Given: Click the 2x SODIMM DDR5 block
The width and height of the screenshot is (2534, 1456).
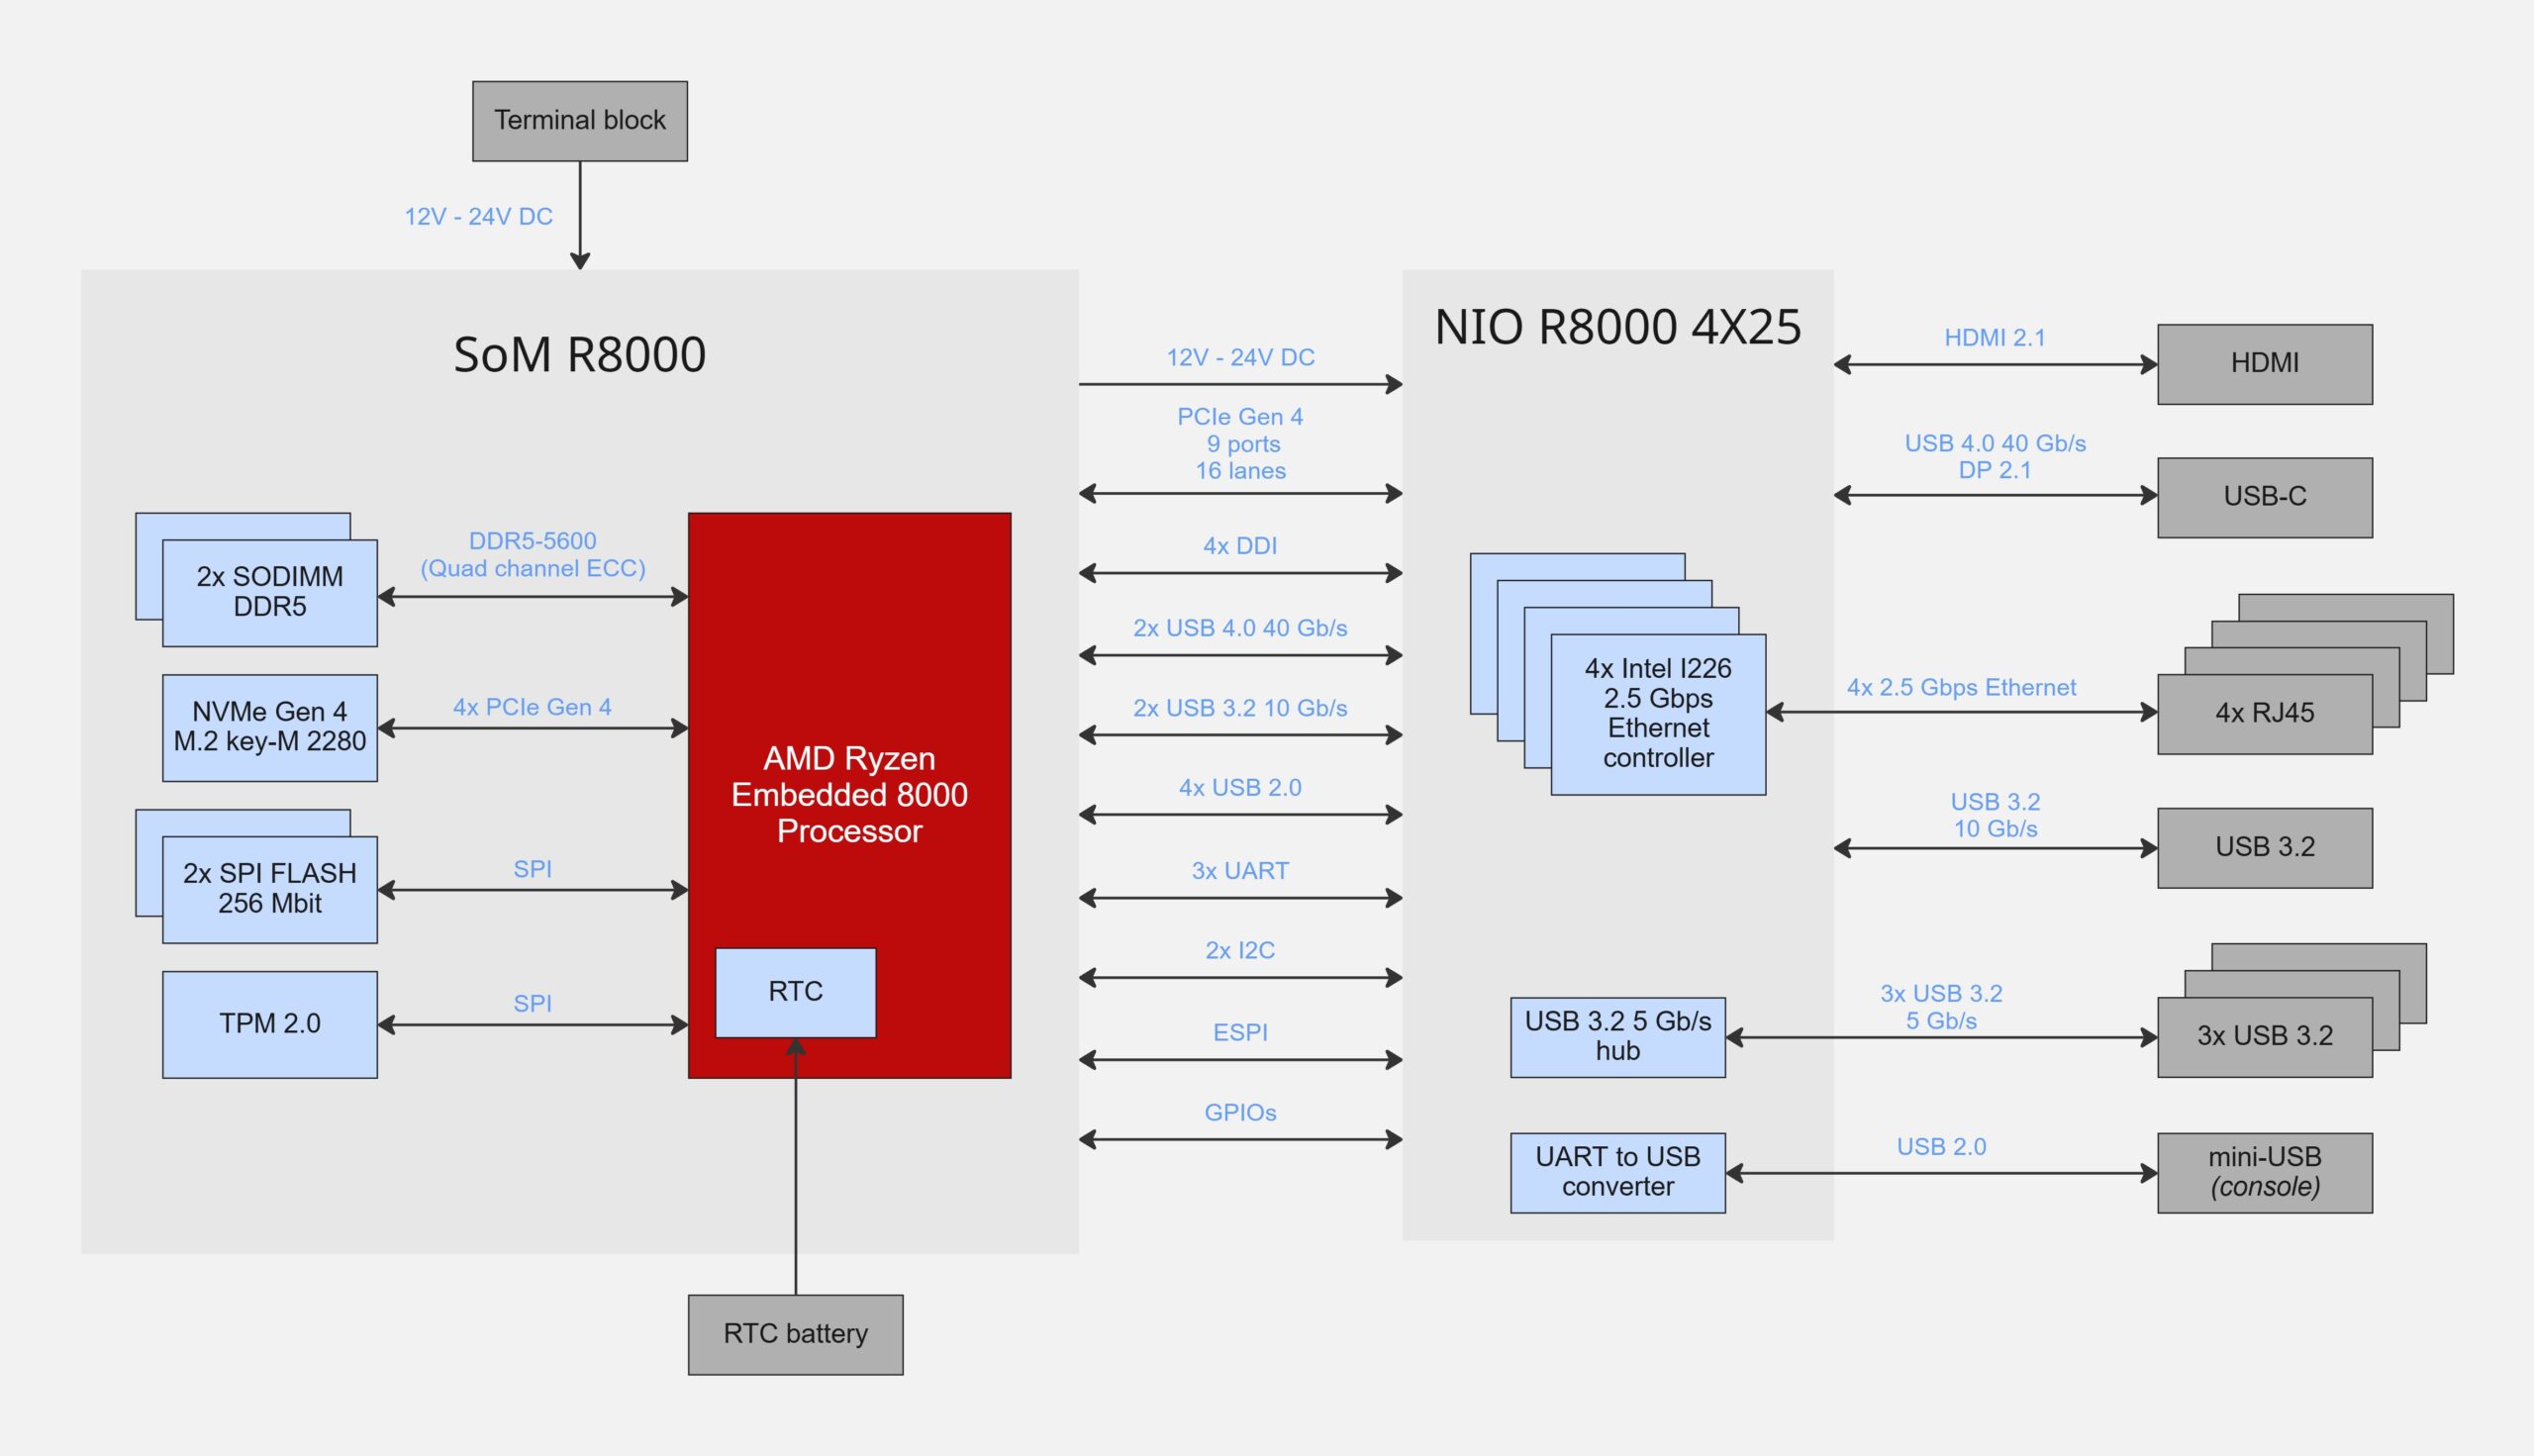Looking at the screenshot, I should tap(270, 592).
